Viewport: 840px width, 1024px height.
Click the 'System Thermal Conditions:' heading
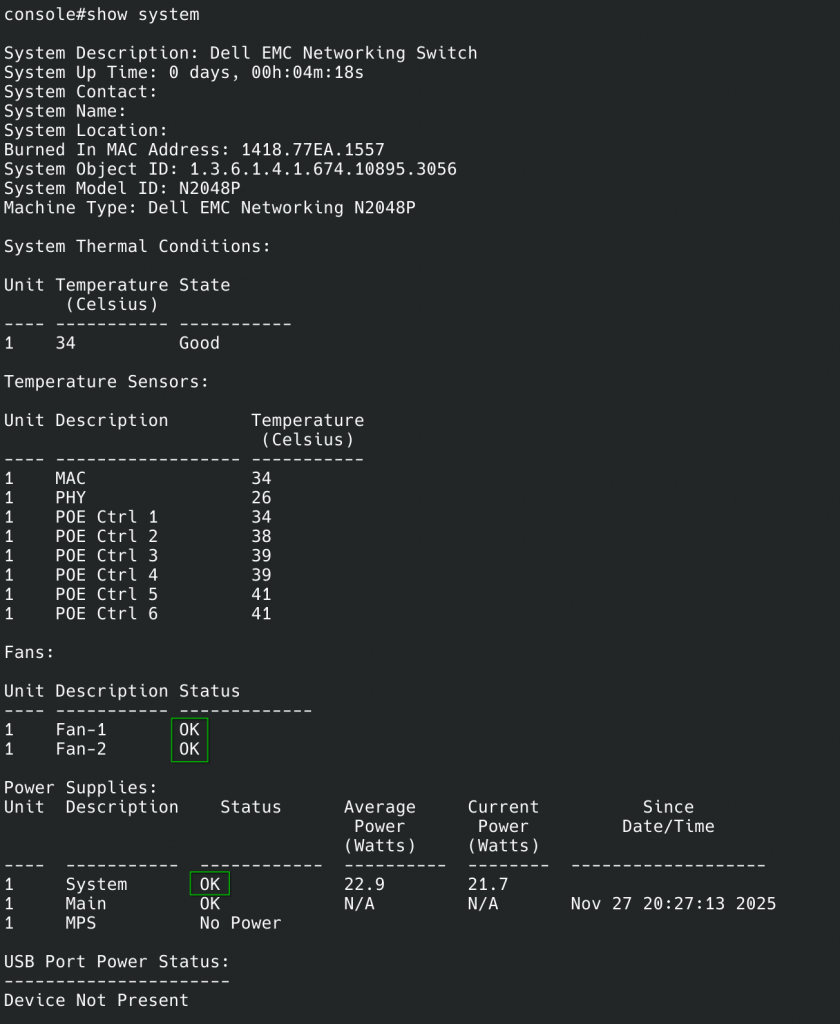point(137,246)
